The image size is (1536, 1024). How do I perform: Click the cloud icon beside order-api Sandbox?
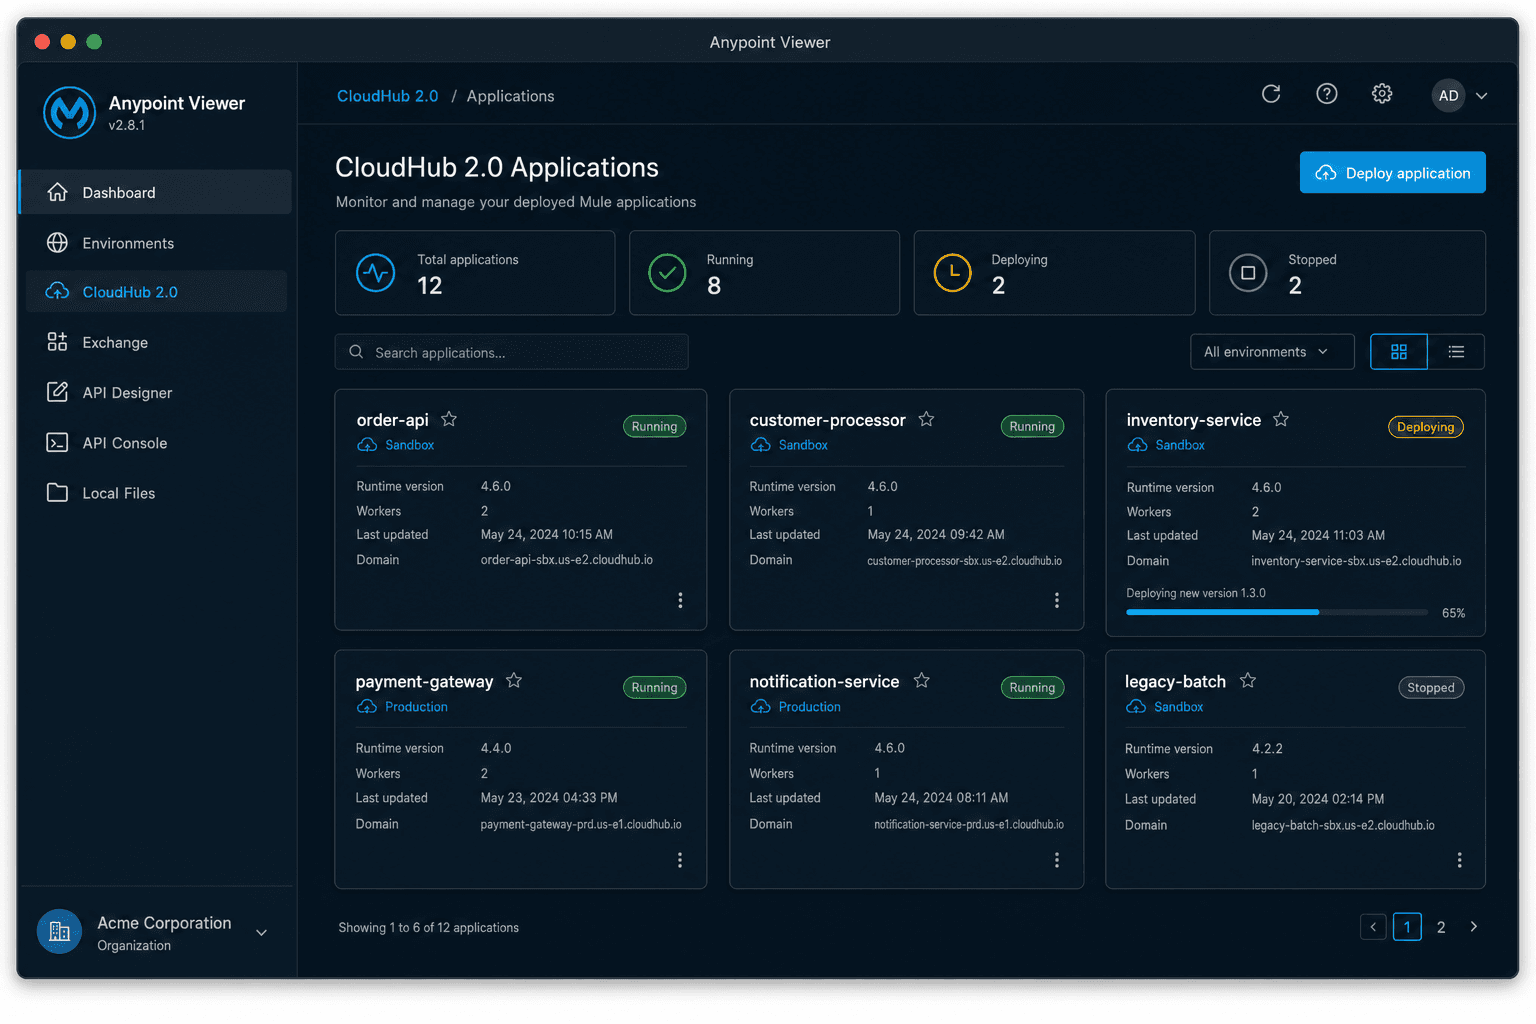367,445
